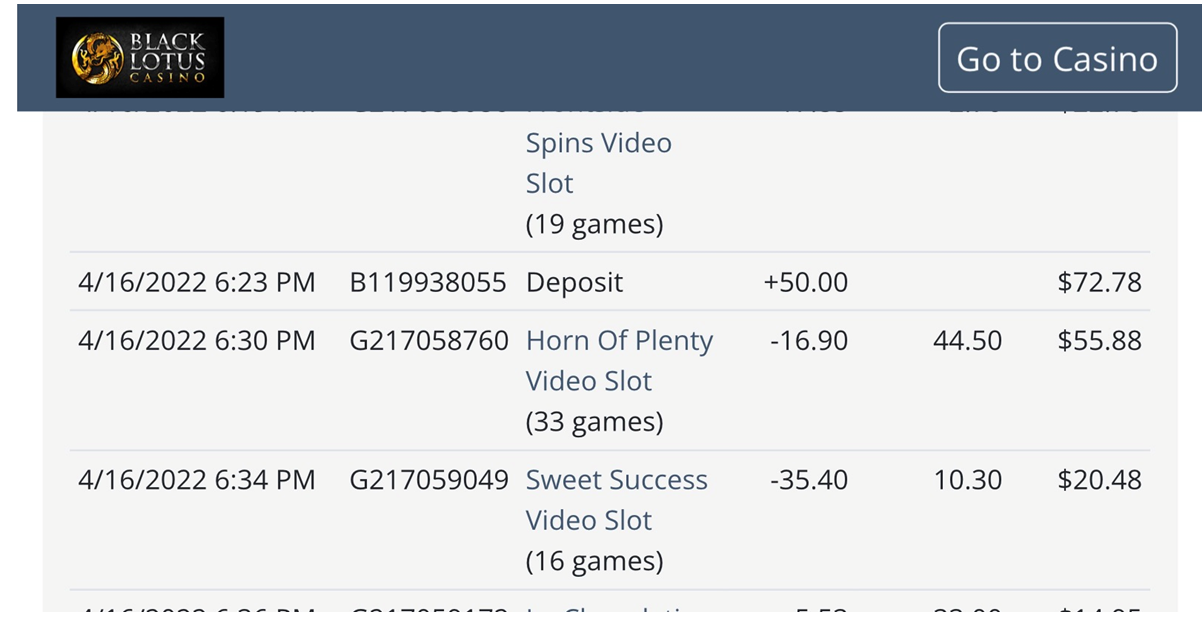
Task: Open the Sweet Success Video Slot link
Action: coord(616,499)
